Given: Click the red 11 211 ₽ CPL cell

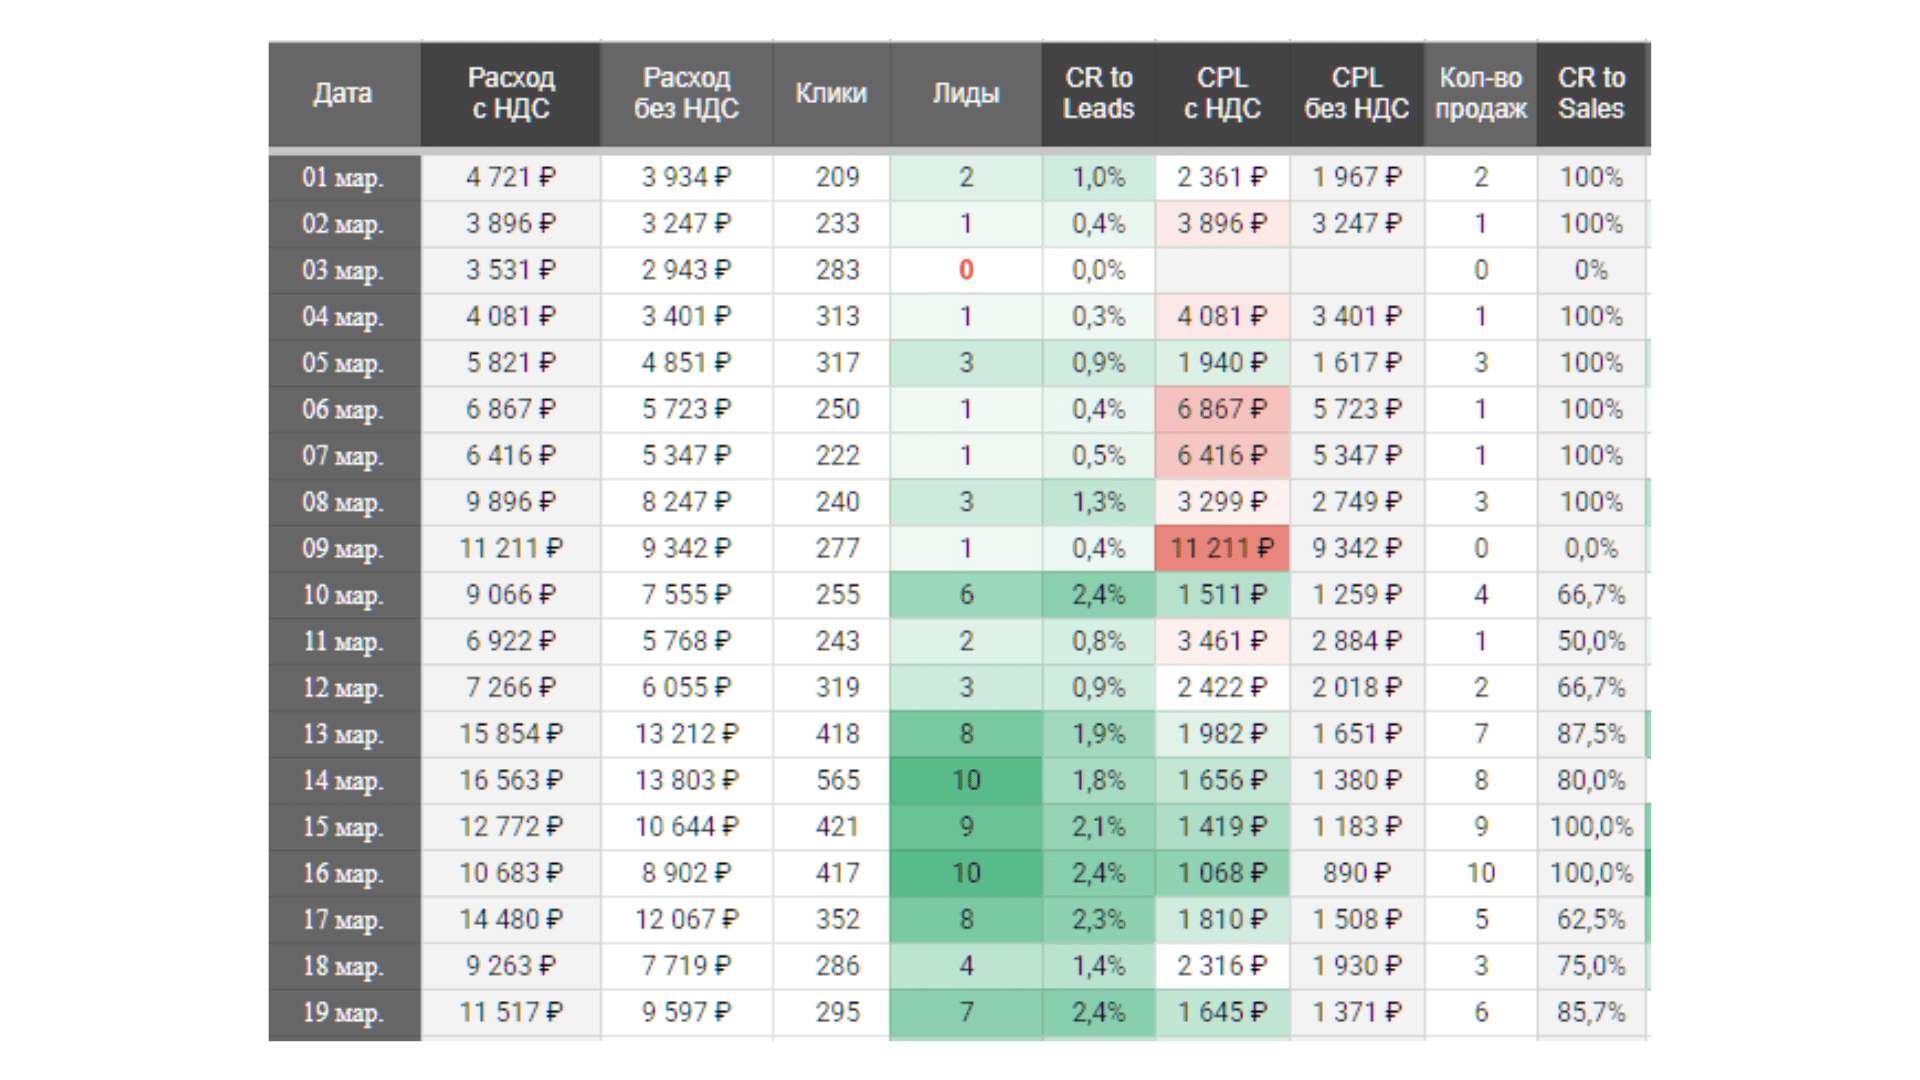Looking at the screenshot, I should [1221, 549].
